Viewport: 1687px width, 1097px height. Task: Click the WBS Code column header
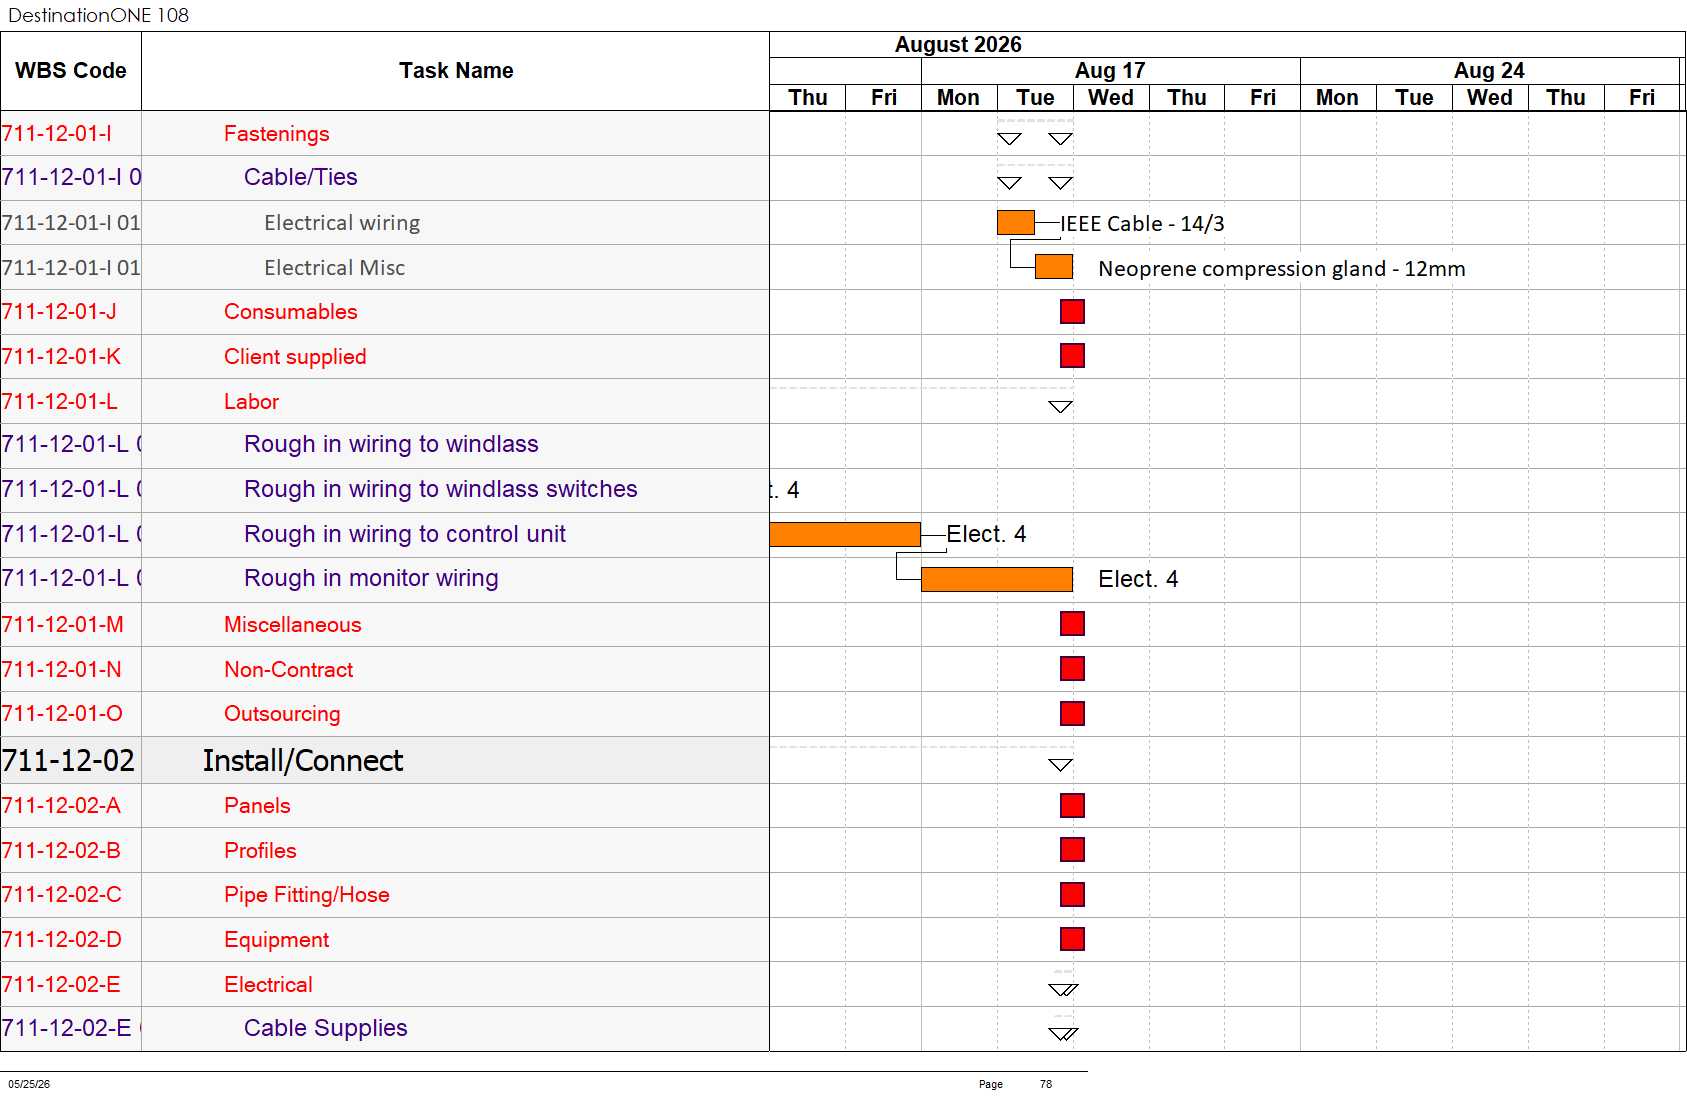click(x=71, y=71)
